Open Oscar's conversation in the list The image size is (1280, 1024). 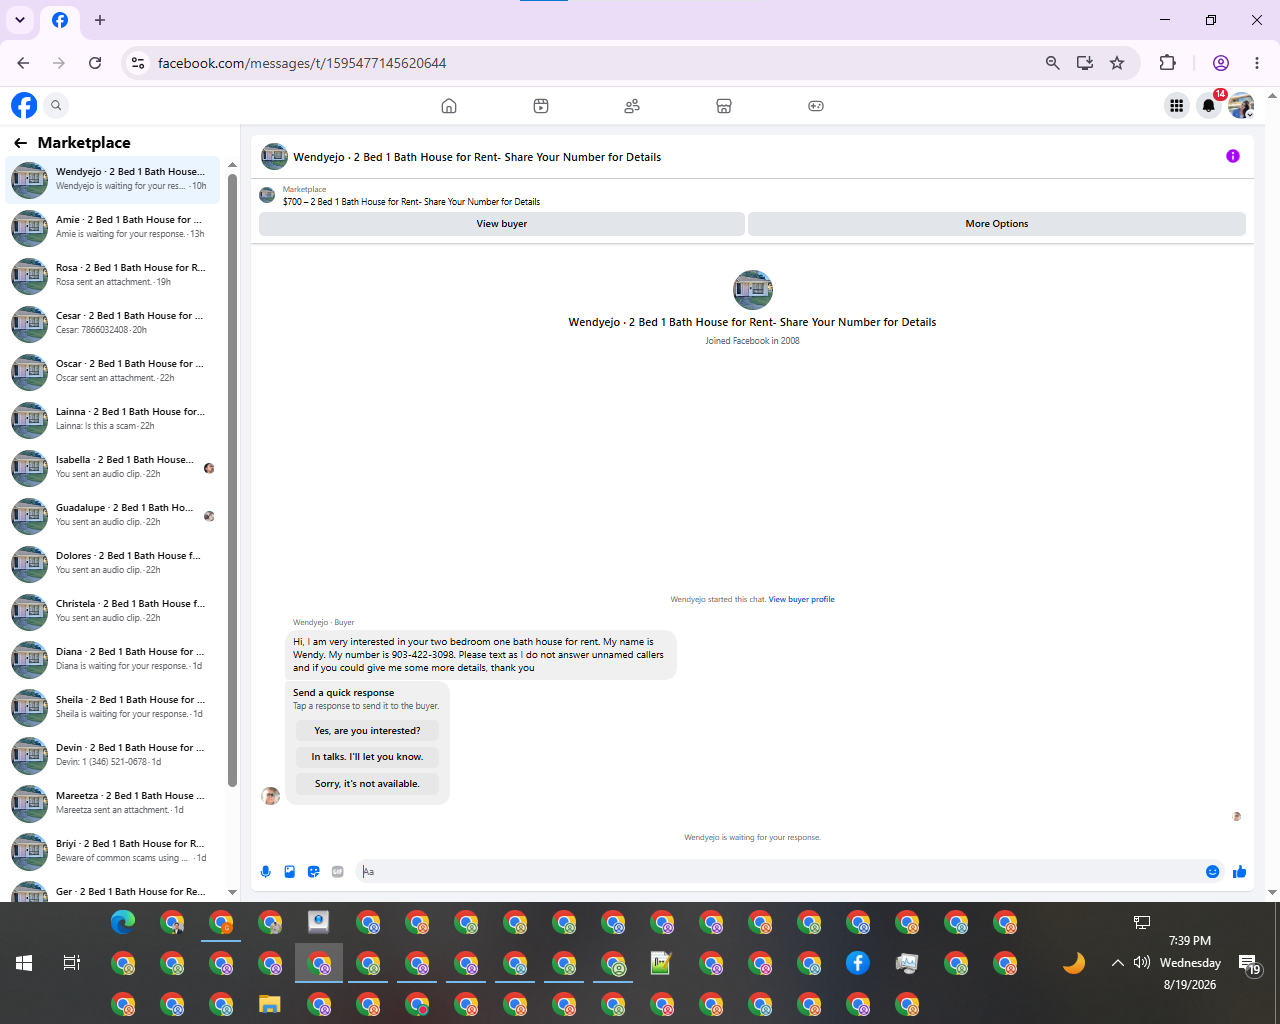[x=112, y=371]
